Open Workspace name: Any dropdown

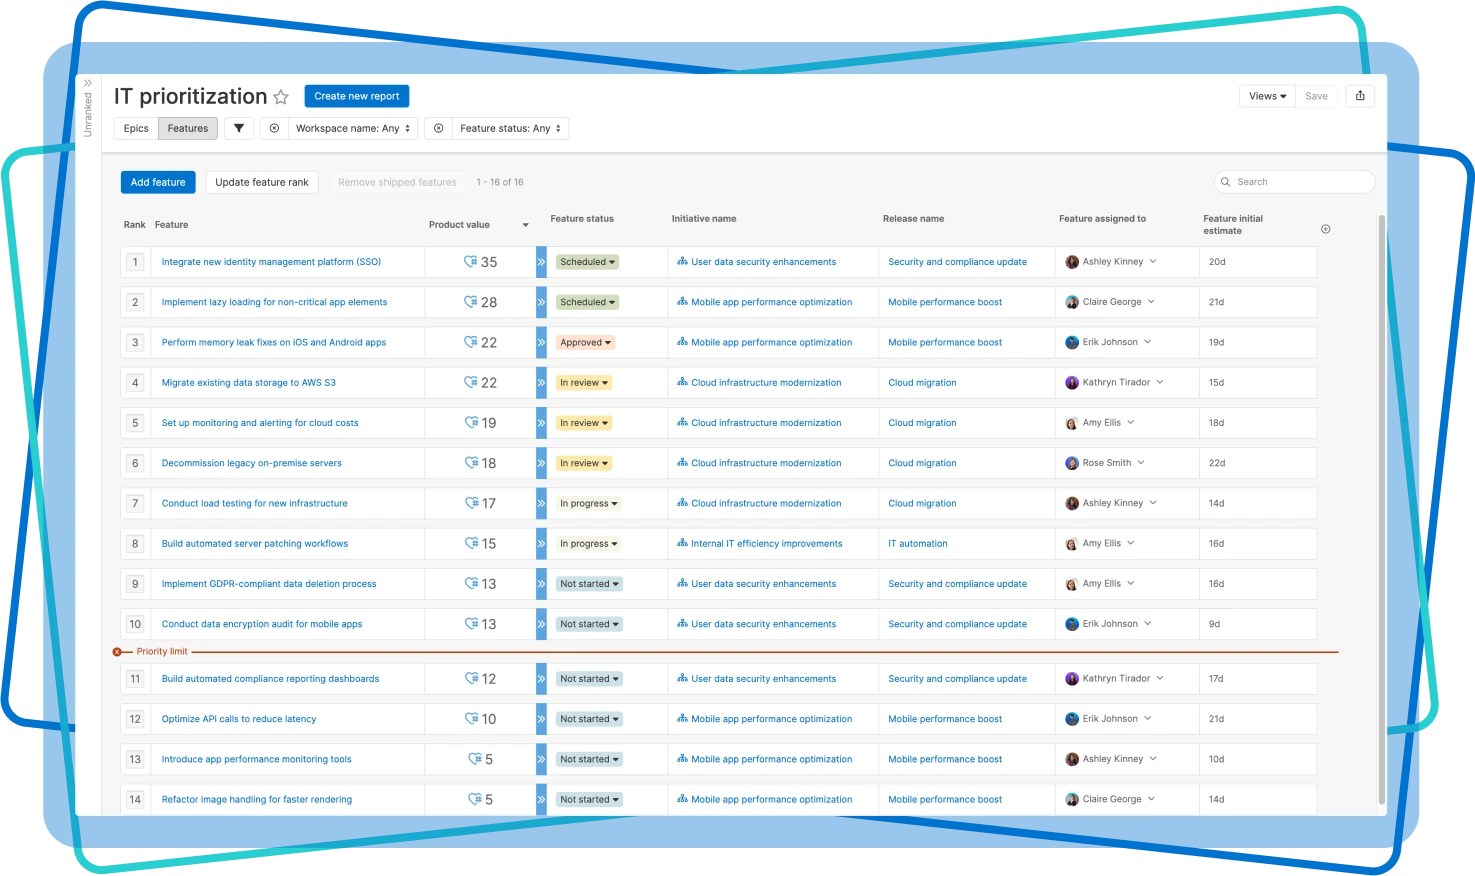(354, 128)
